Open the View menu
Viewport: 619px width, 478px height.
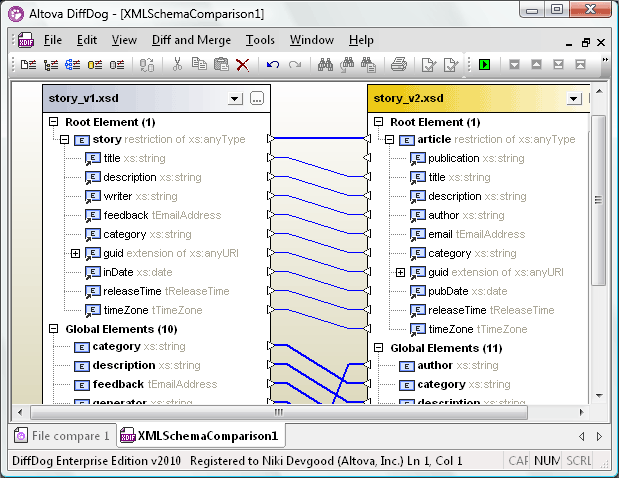pyautogui.click(x=124, y=40)
